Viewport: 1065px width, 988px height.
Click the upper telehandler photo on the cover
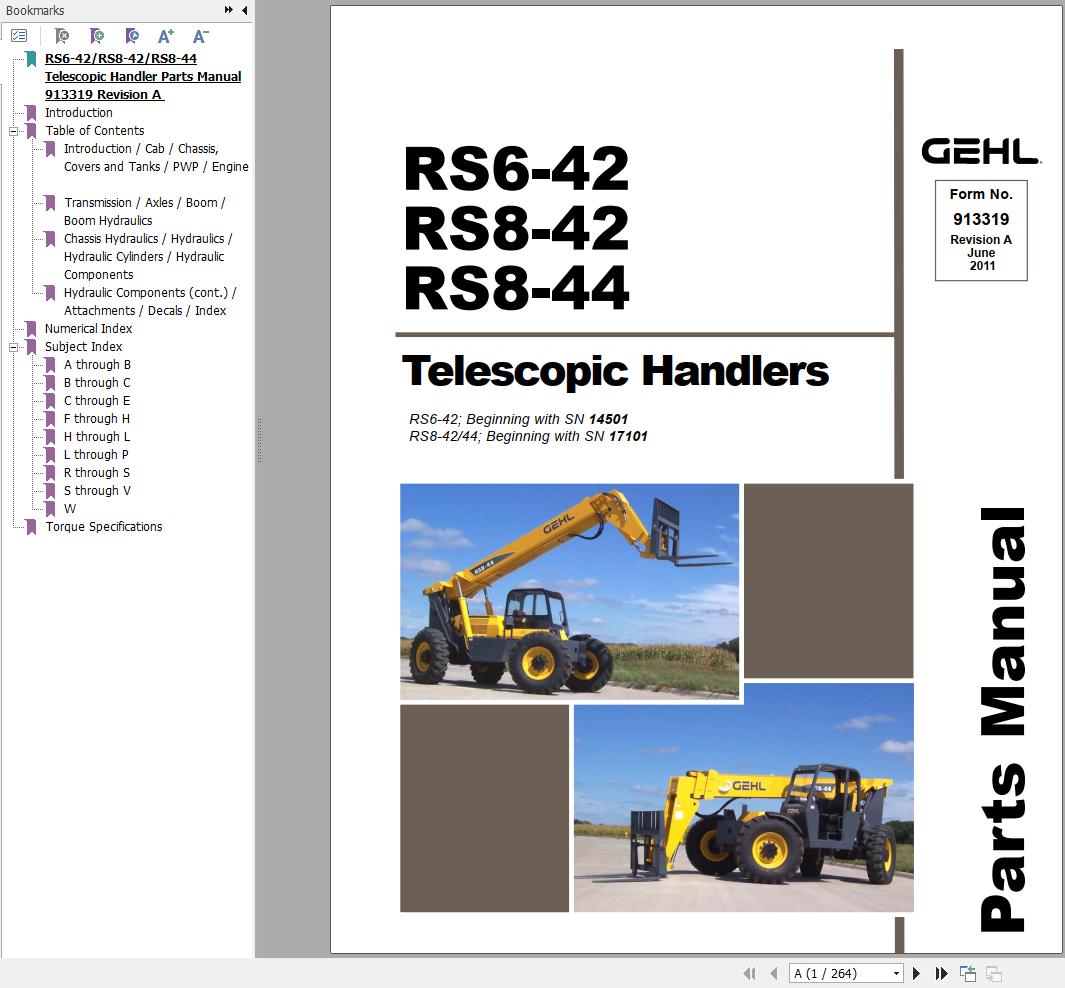coord(569,591)
